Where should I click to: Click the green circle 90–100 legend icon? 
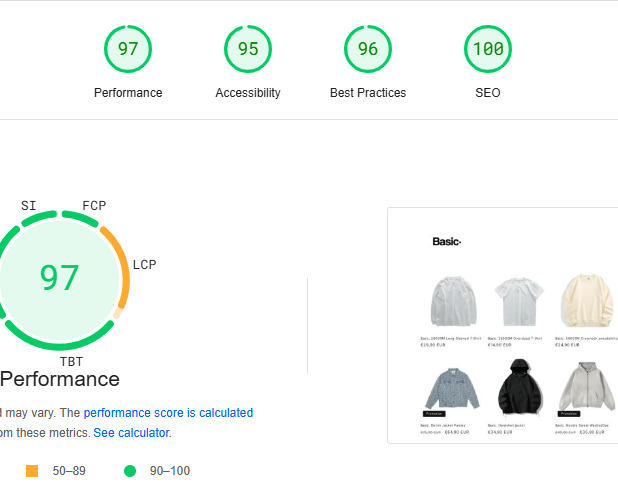tap(129, 470)
